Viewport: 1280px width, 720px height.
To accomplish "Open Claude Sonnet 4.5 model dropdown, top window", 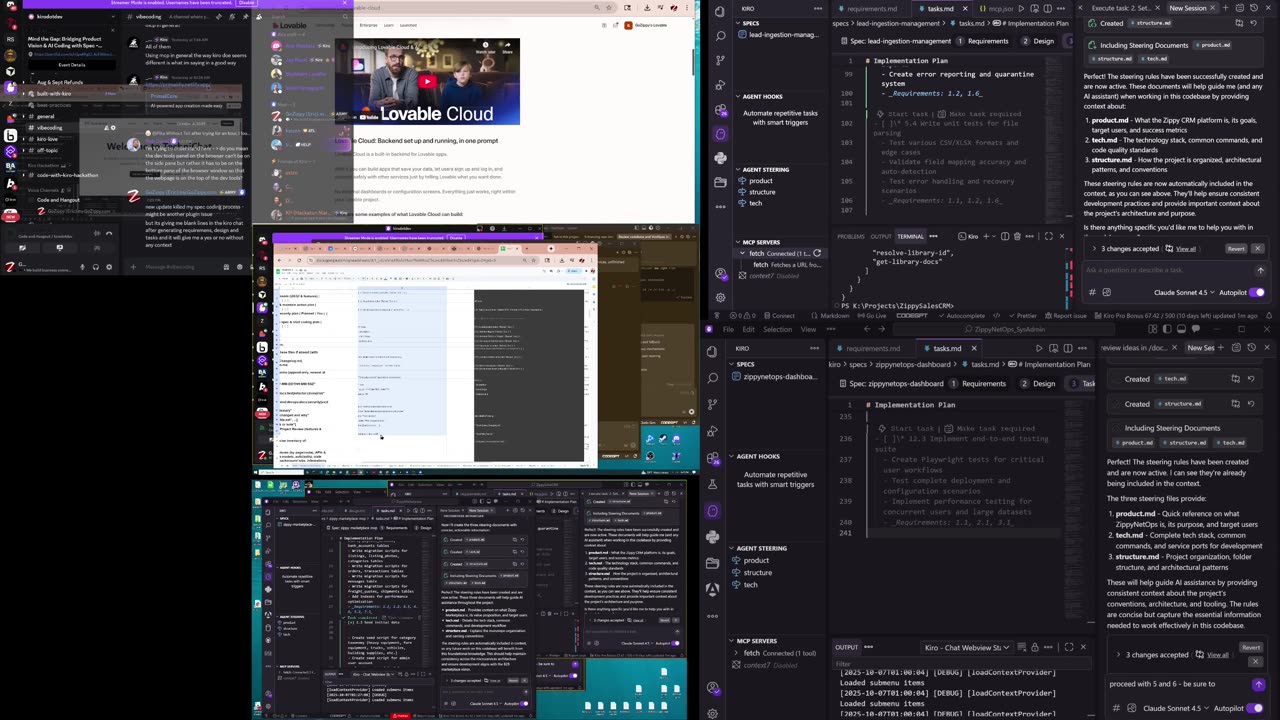I will (1184, 292).
